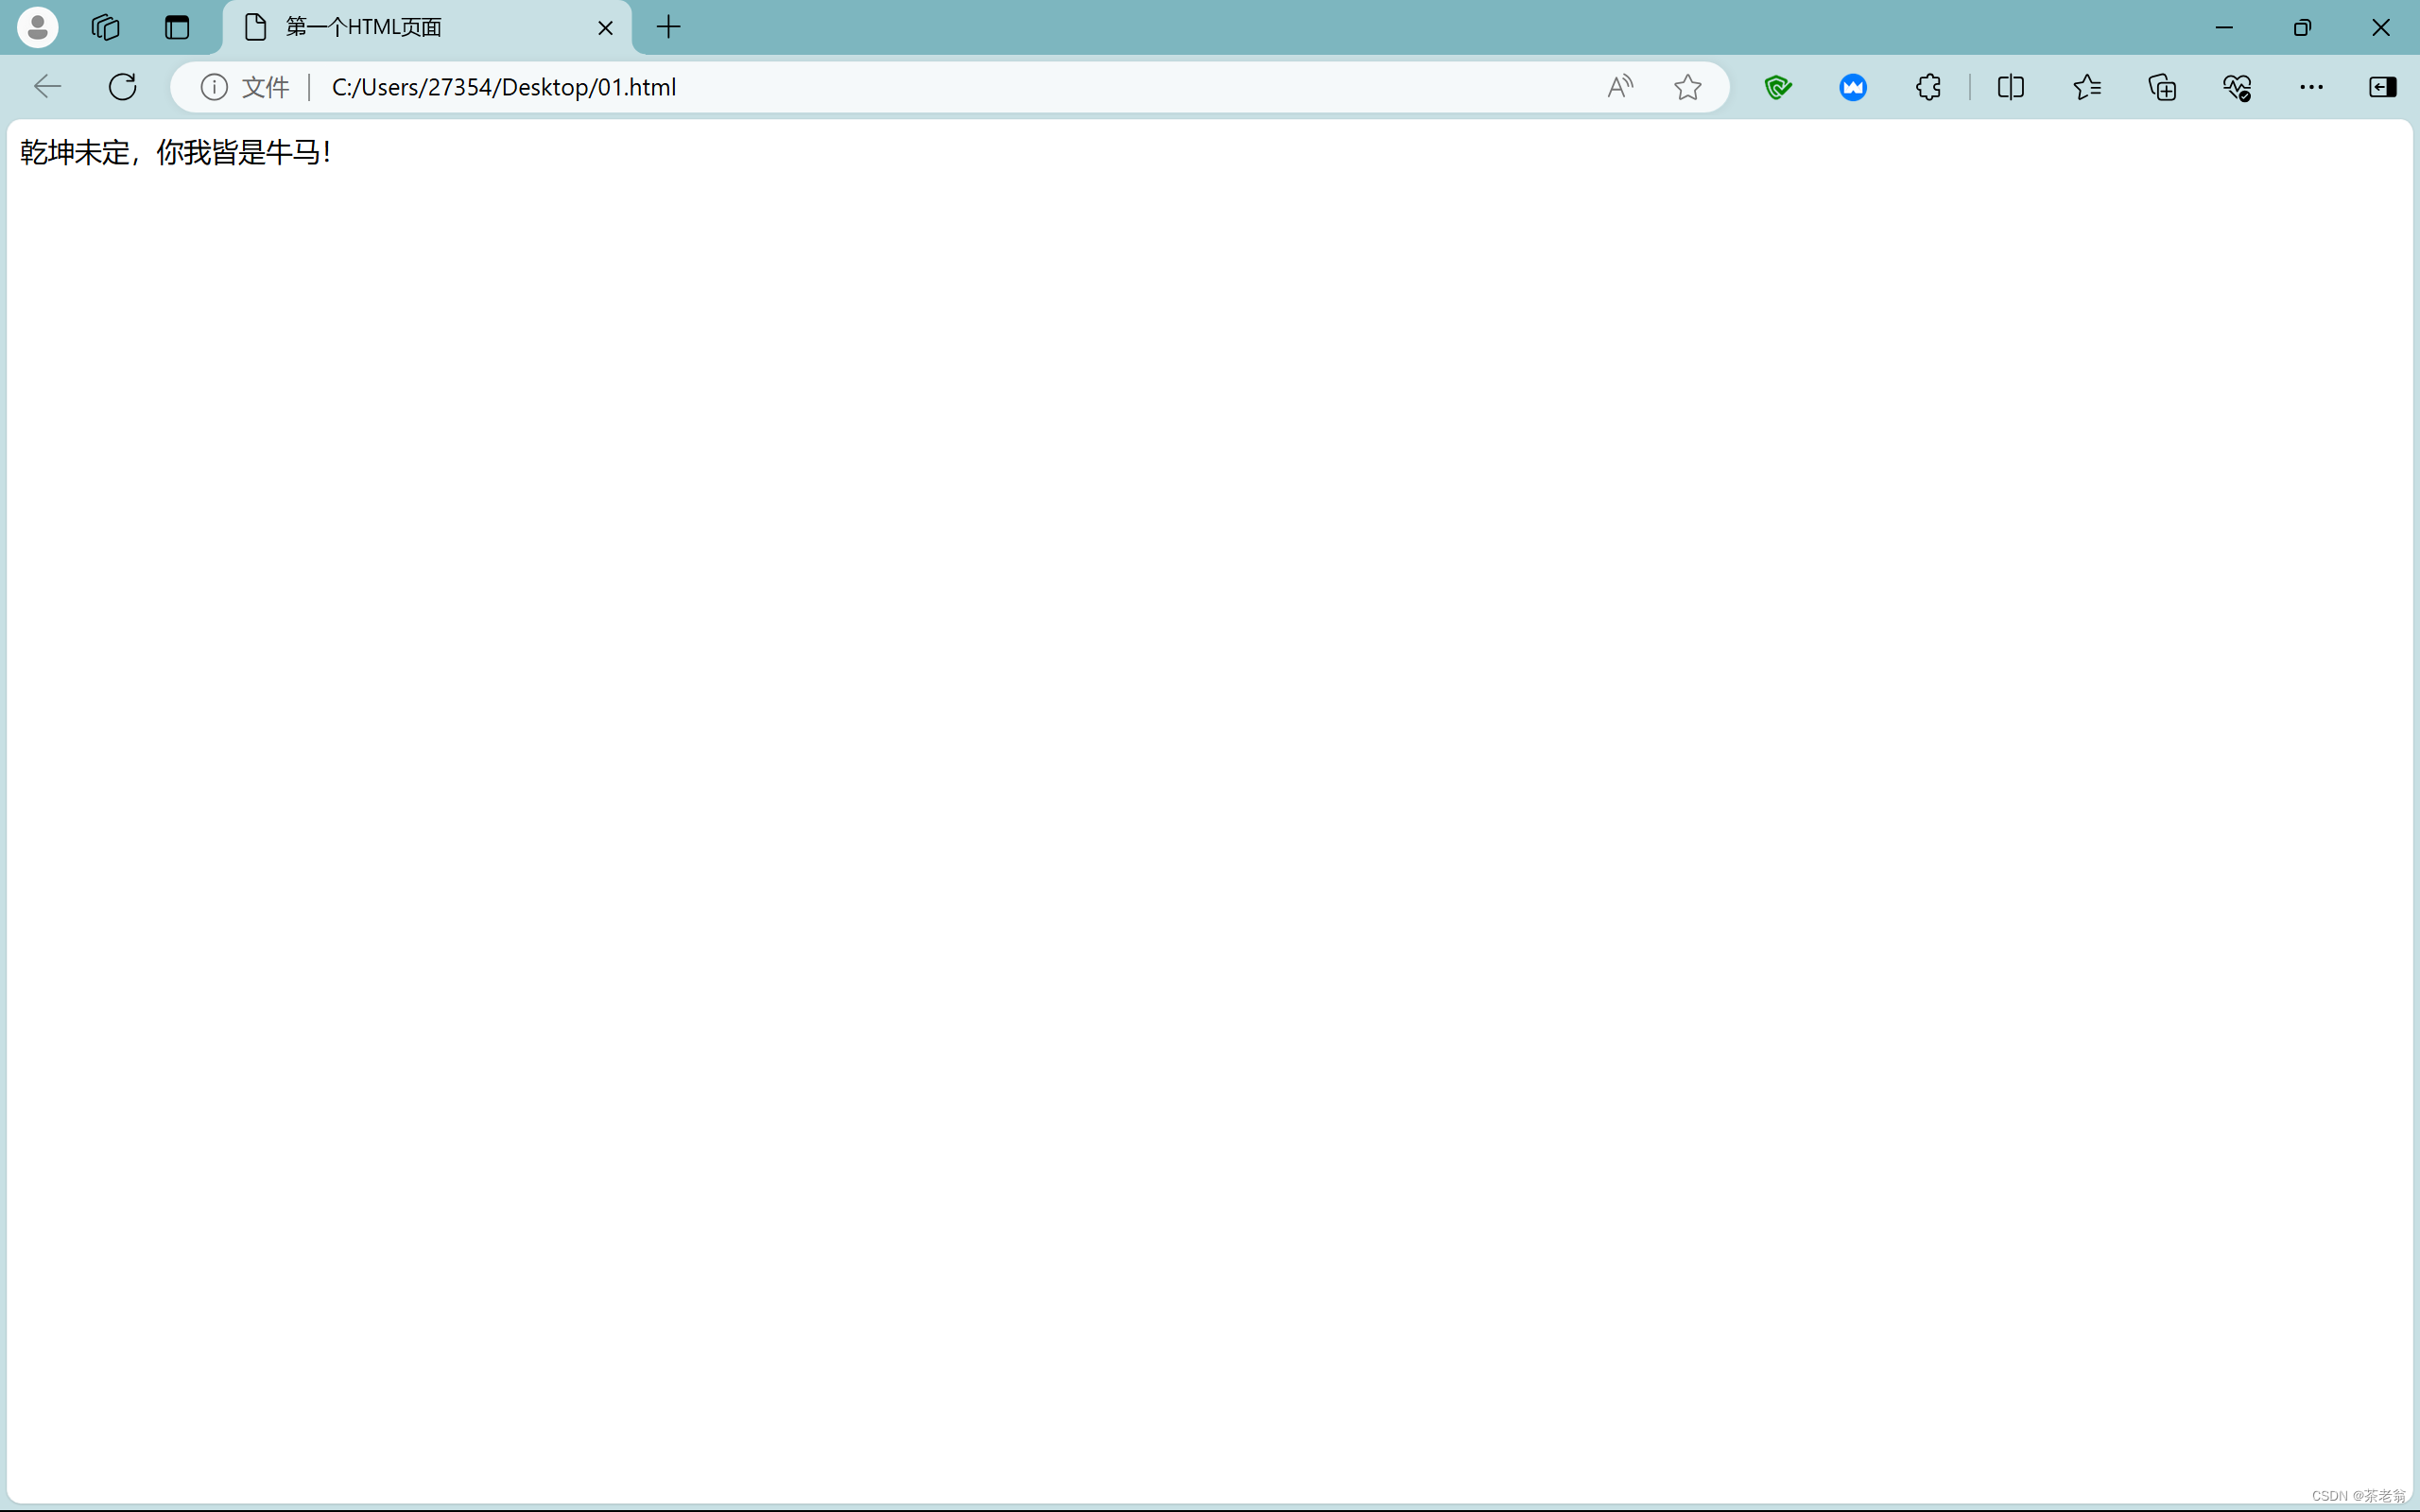Open the green shield extension
The height and width of the screenshot is (1512, 2420).
(x=1778, y=87)
